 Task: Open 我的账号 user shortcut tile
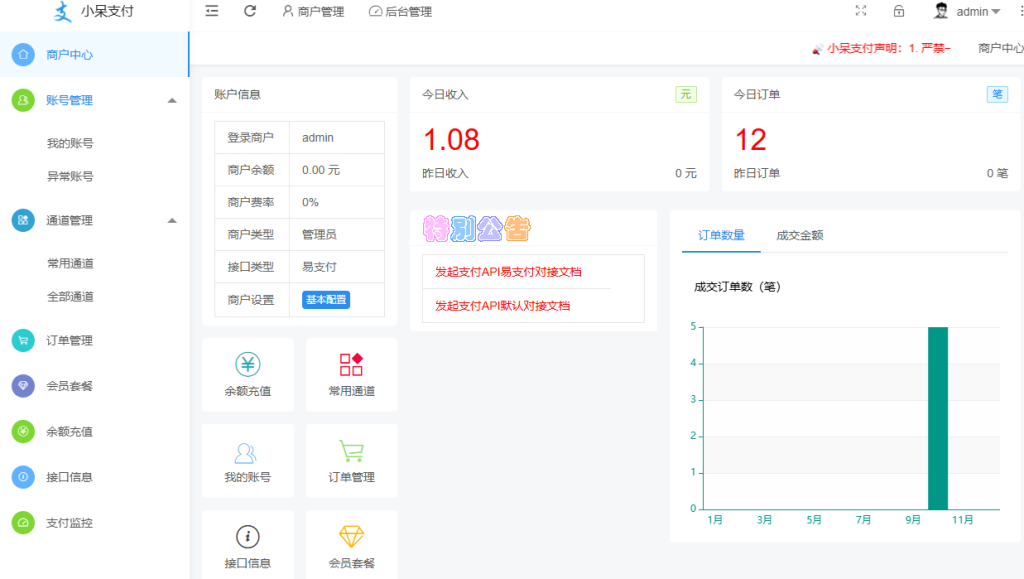click(248, 461)
